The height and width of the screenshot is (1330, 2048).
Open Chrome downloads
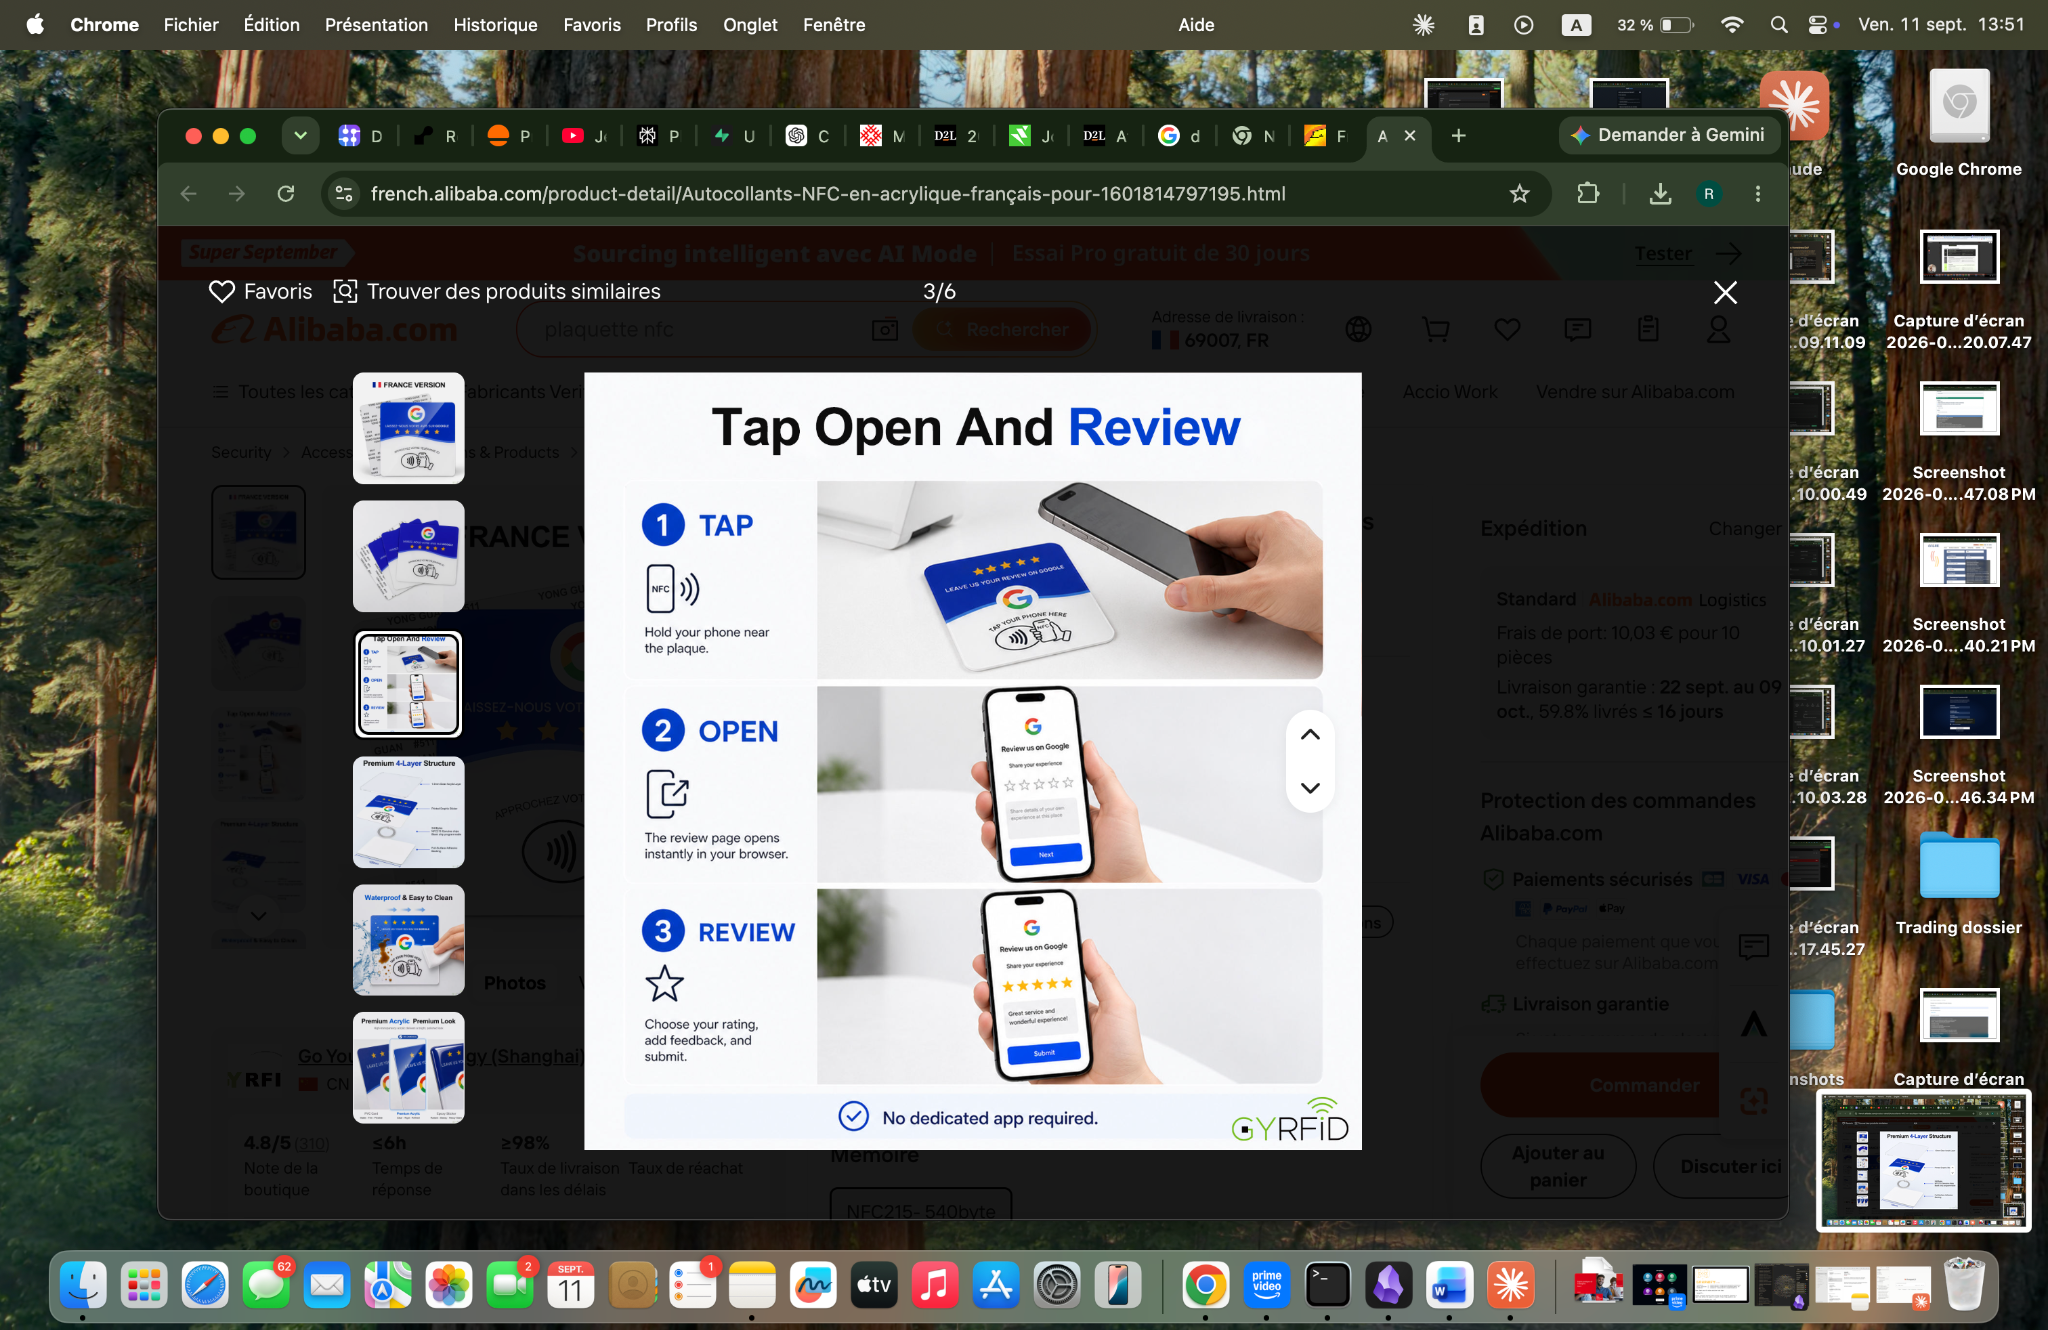pyautogui.click(x=1660, y=194)
